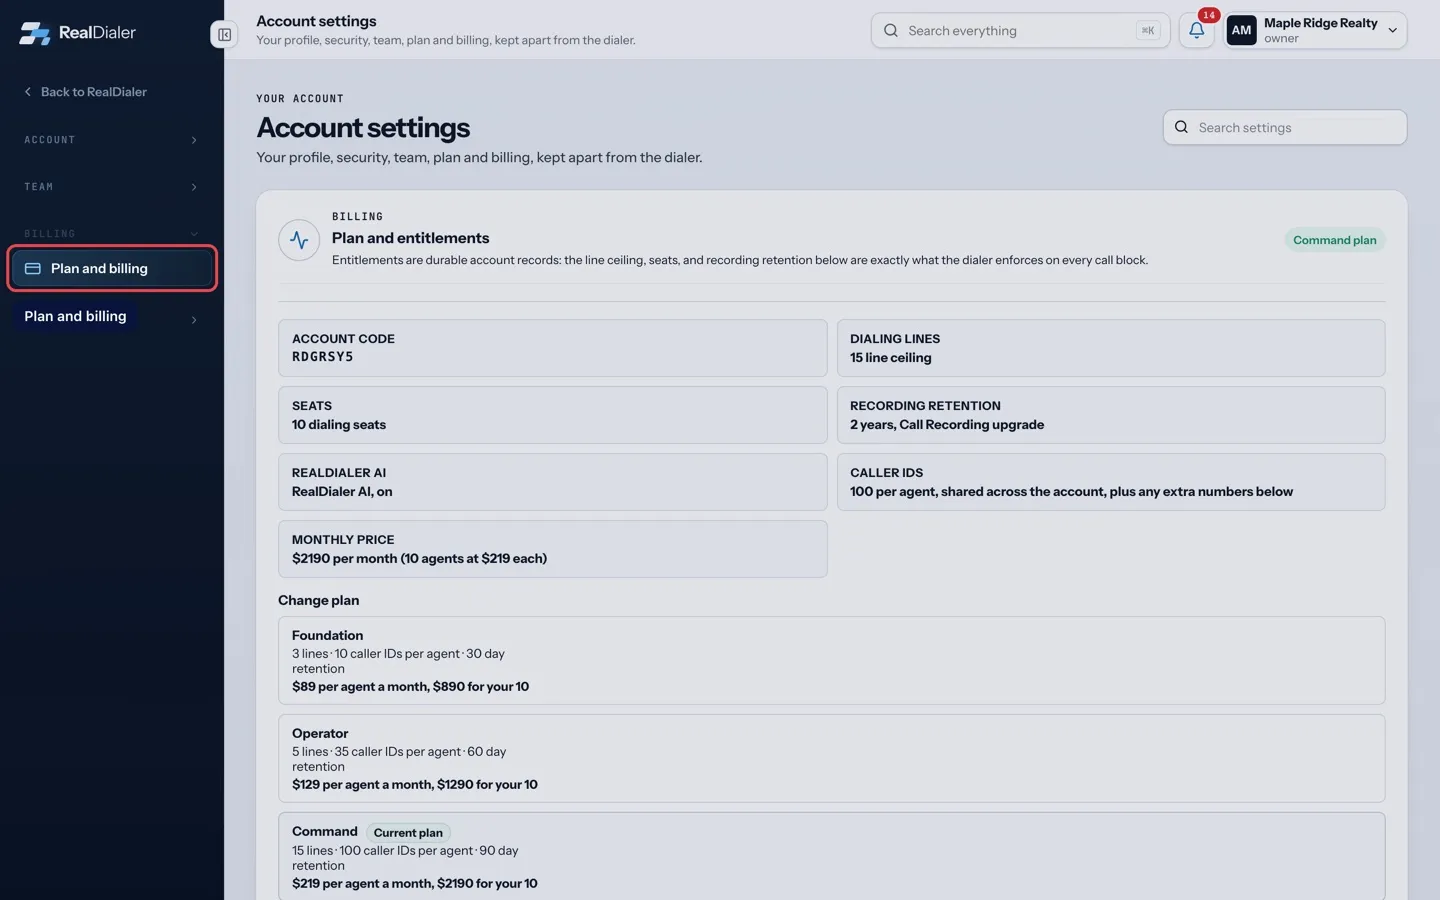The width and height of the screenshot is (1440, 900).
Task: Click the green Command plan badge
Action: (x=1334, y=240)
